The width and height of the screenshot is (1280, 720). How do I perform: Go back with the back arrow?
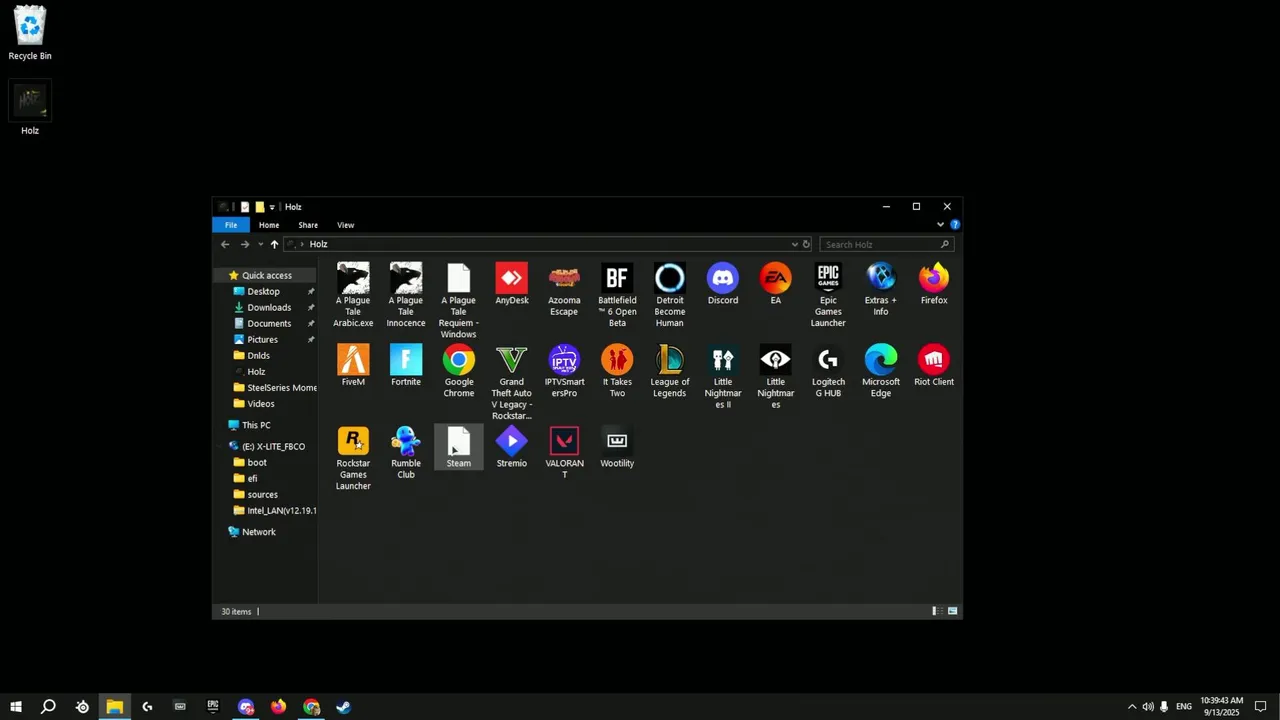pos(225,244)
